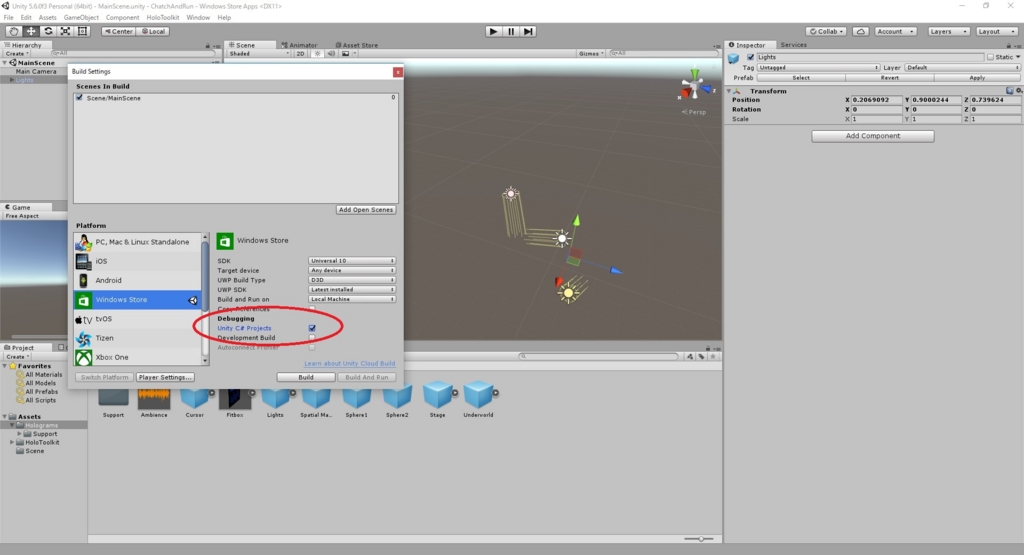Select the Lights prefab asset
This screenshot has height=555, width=1024.
click(x=276, y=400)
